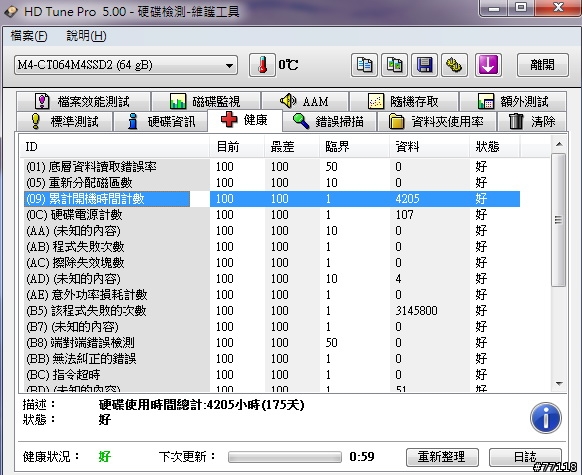The width and height of the screenshot is (582, 475).
Task: Click the 目前 column header
Action: click(237, 147)
